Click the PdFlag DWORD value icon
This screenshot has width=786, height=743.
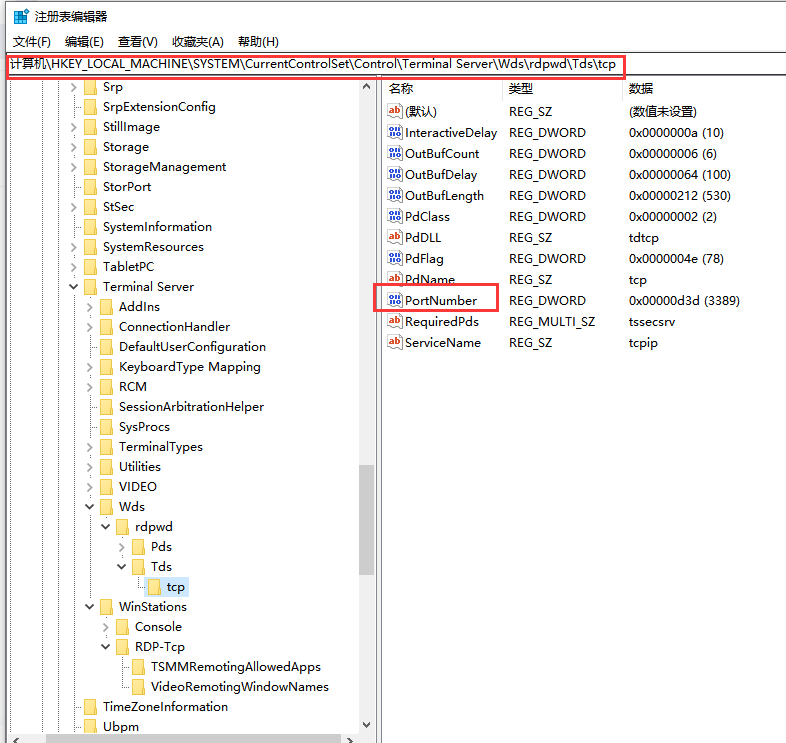pyautogui.click(x=395, y=258)
